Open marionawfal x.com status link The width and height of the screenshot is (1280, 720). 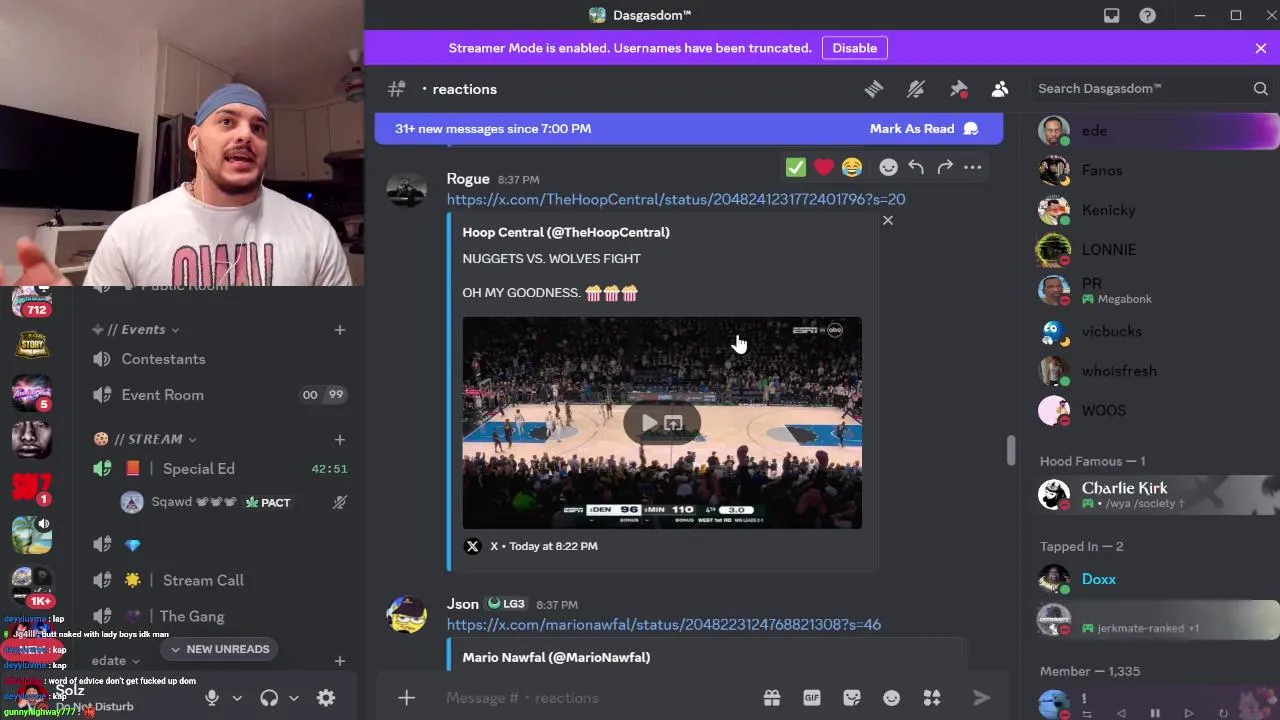click(664, 624)
